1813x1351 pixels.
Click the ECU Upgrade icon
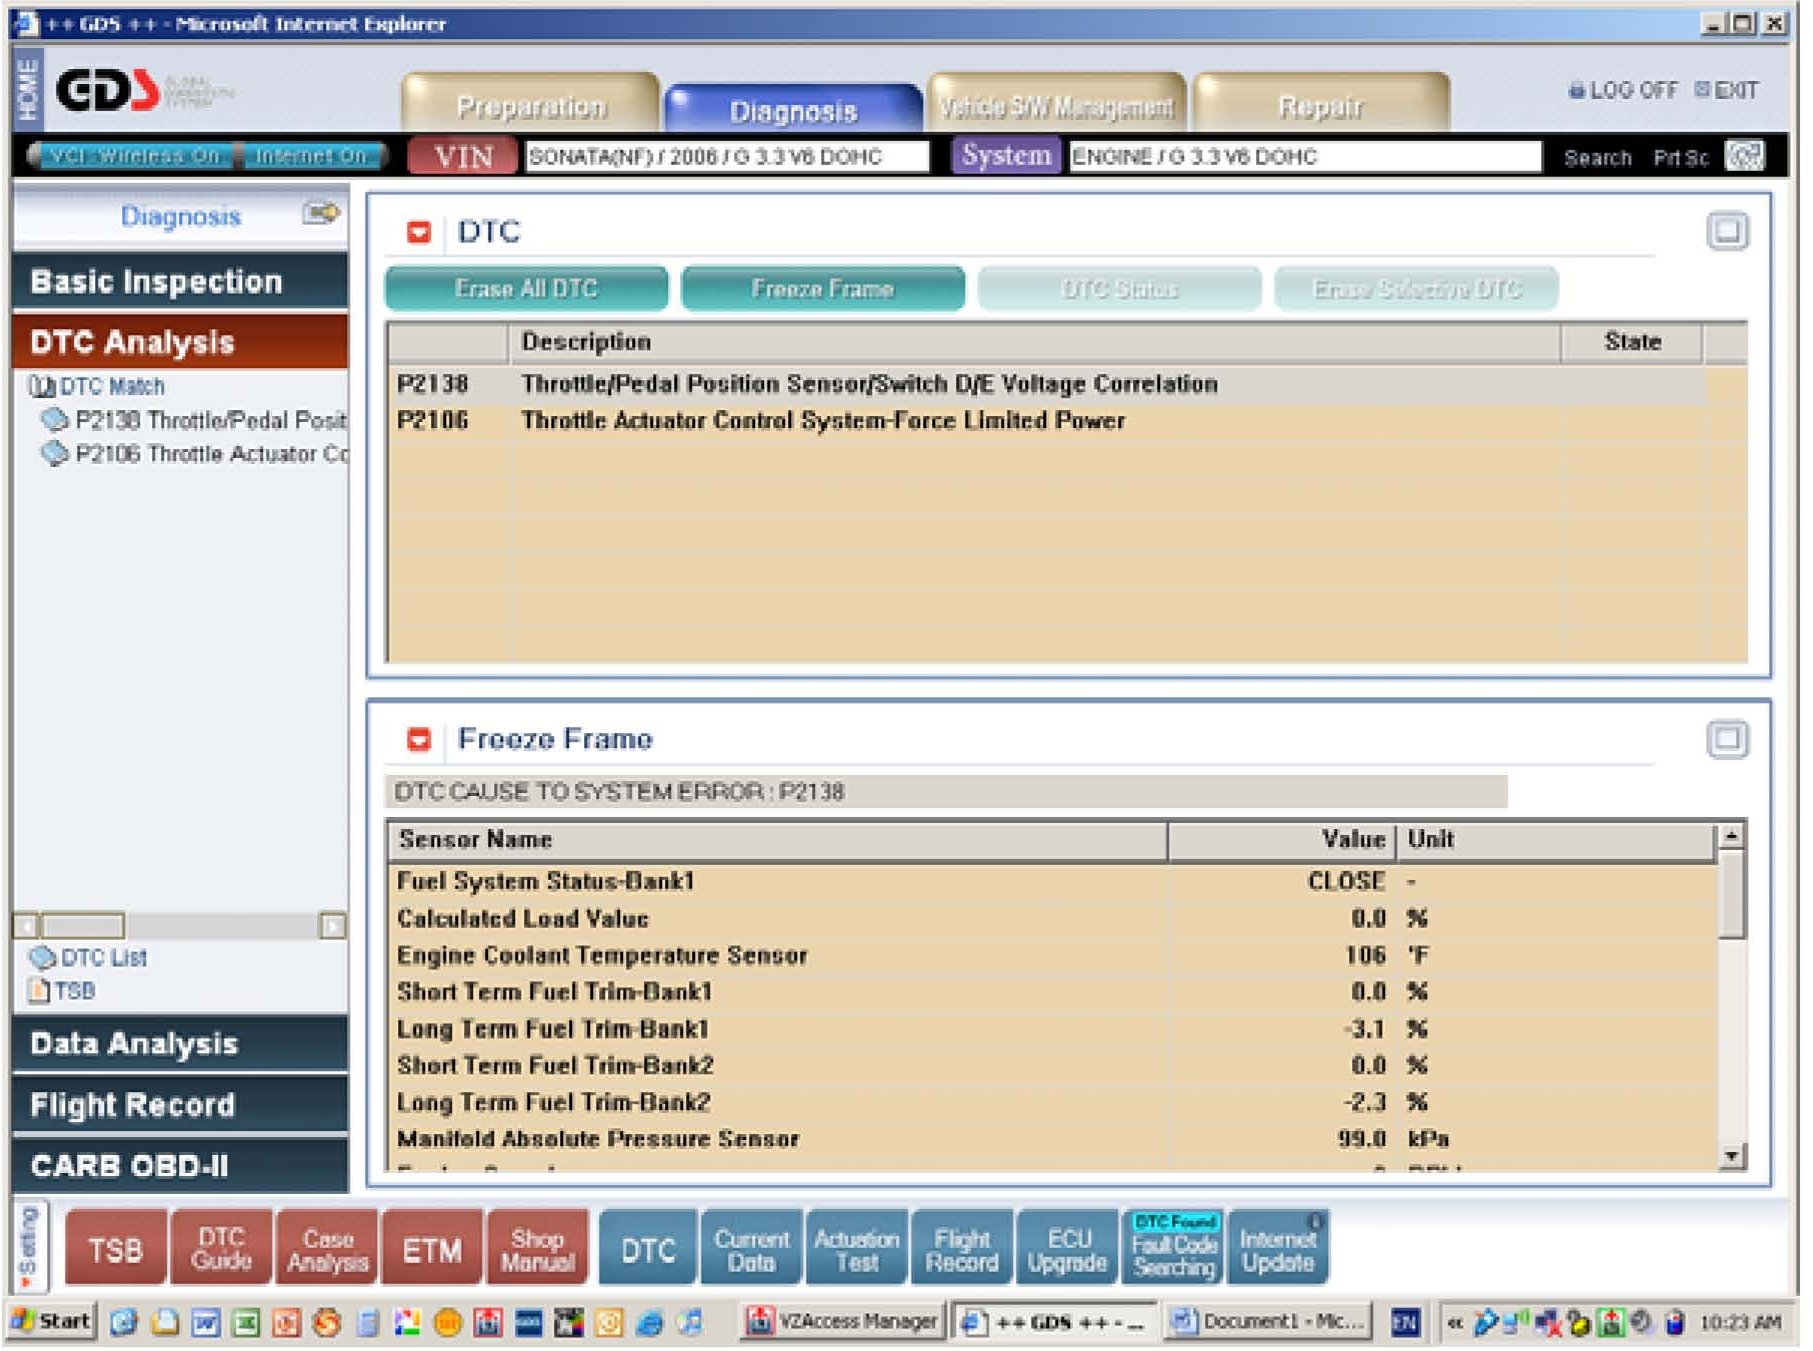tap(1067, 1250)
